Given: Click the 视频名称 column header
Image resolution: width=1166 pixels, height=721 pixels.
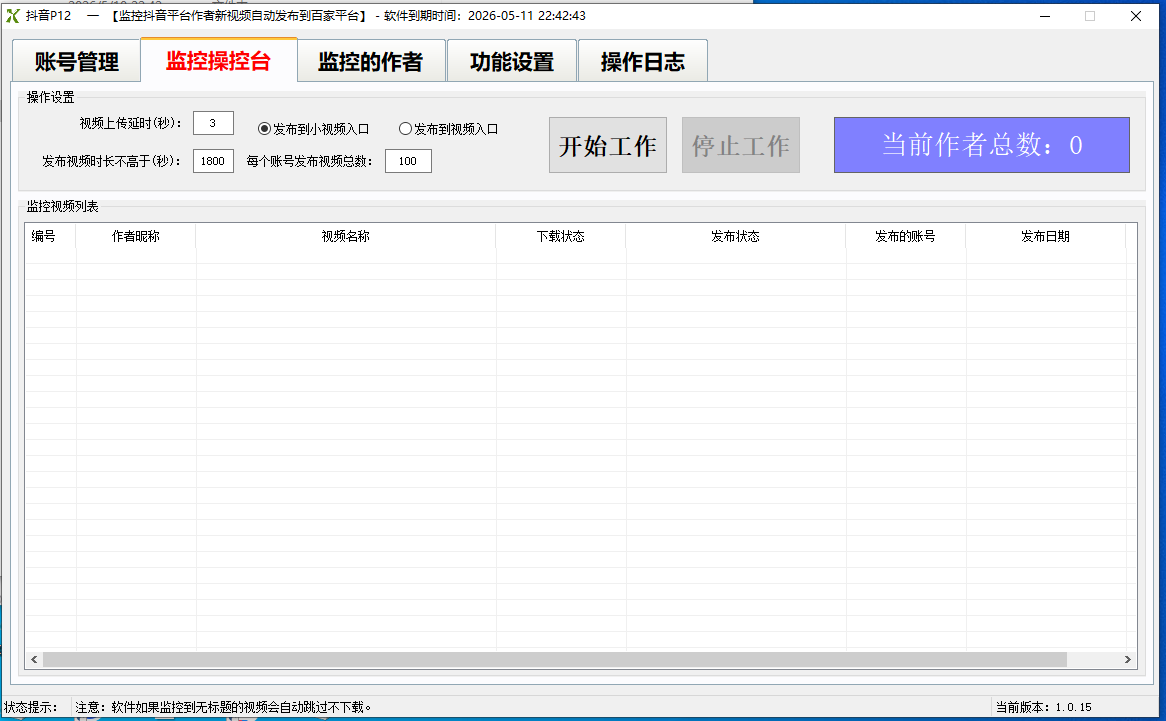Looking at the screenshot, I should click(346, 236).
